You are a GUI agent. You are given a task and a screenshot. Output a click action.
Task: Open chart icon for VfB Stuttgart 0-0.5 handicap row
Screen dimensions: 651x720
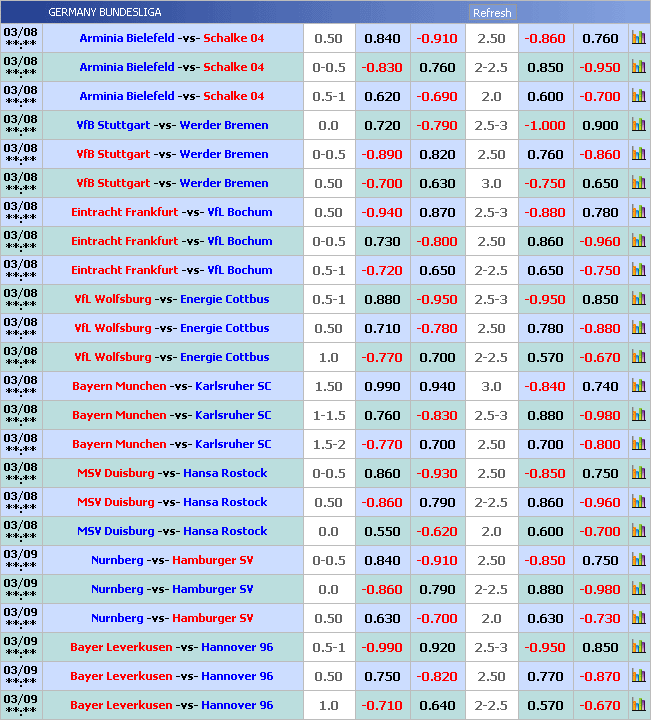tap(639, 153)
